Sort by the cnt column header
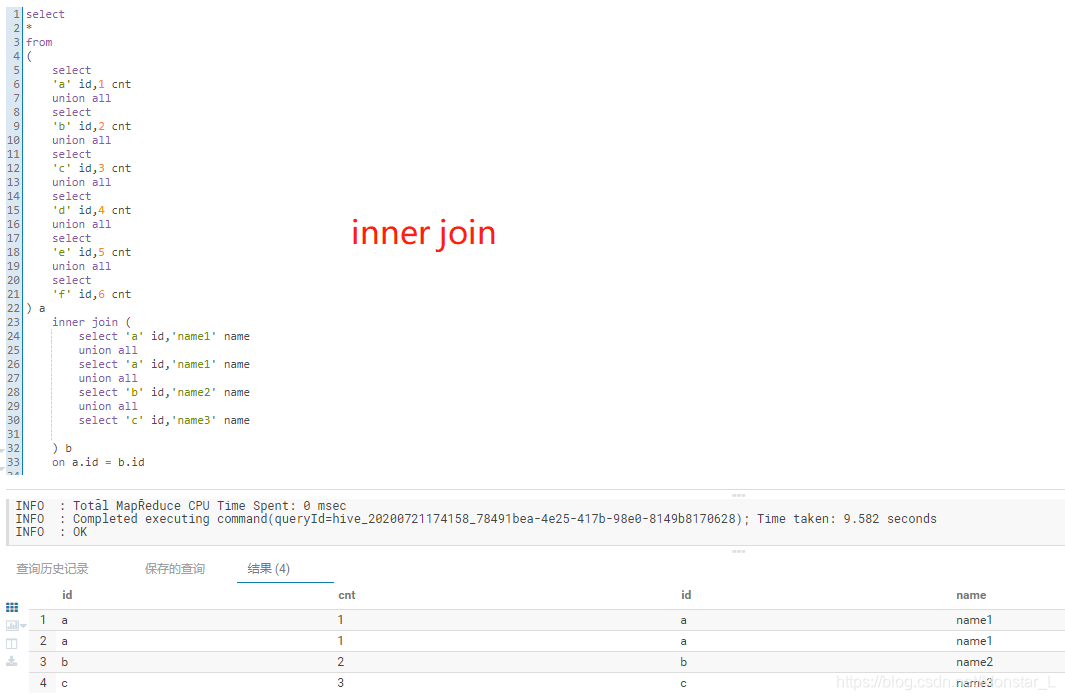This screenshot has width=1065, height=700. pyautogui.click(x=346, y=595)
